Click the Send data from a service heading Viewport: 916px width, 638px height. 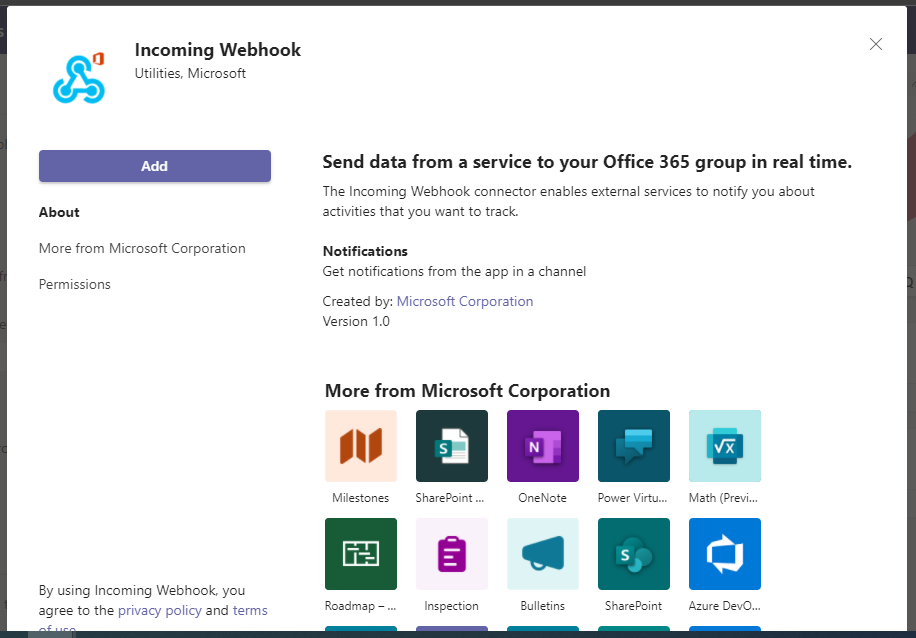(x=587, y=162)
